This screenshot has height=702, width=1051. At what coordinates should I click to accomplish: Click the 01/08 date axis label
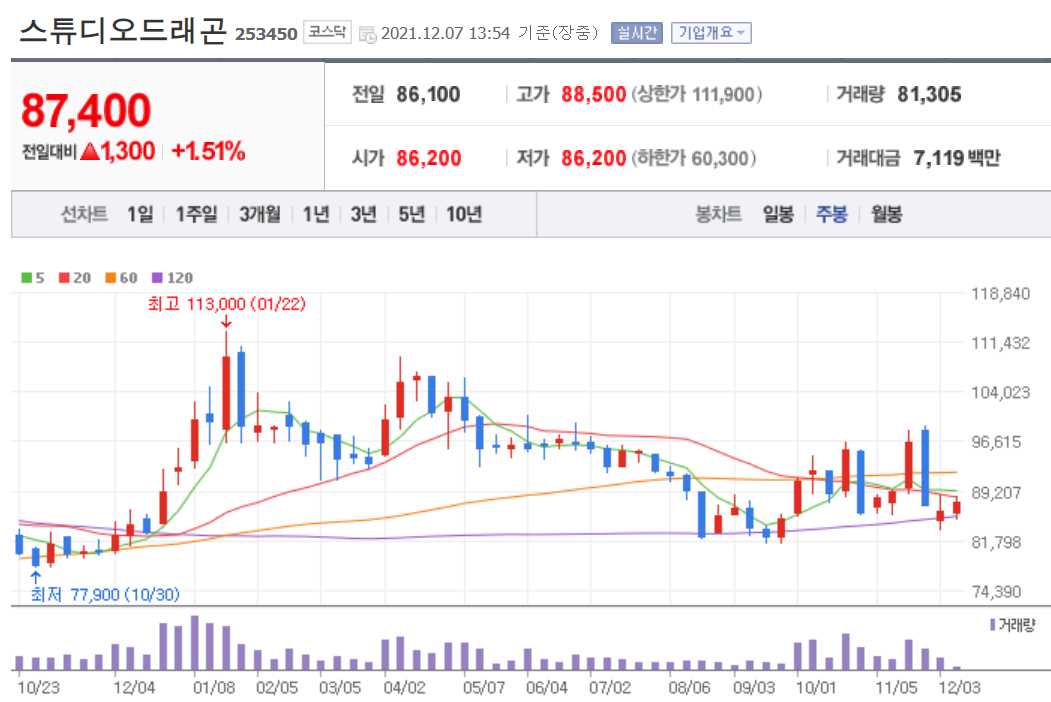click(214, 687)
